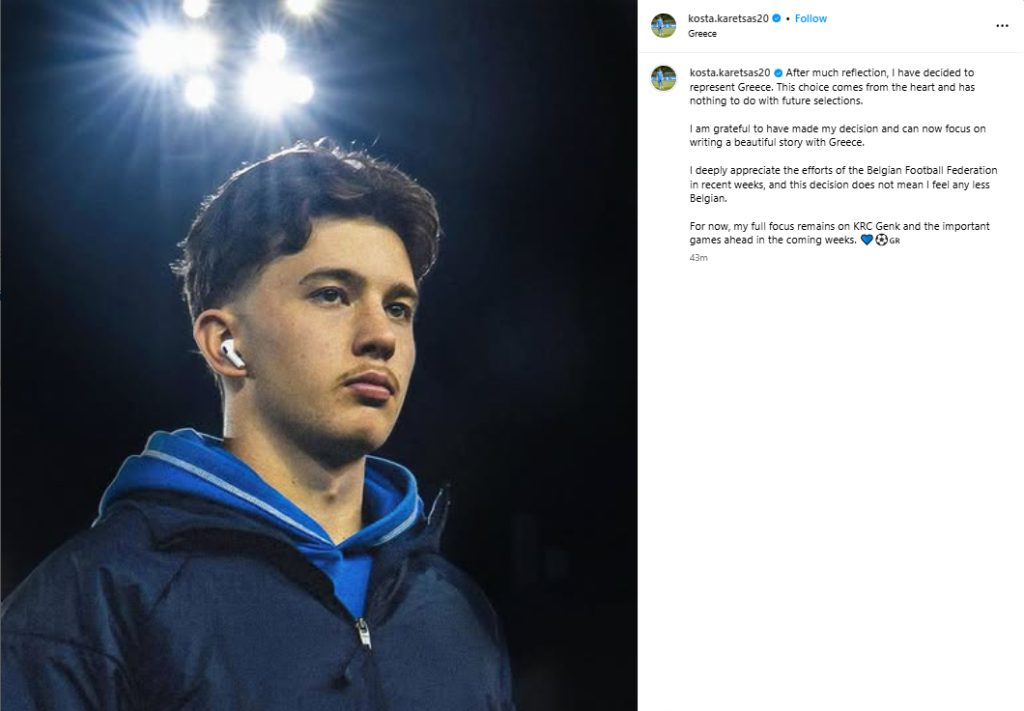Open kosta.karetsas20 profile from the header username
Viewport: 1024px width, 711px height.
pos(729,19)
